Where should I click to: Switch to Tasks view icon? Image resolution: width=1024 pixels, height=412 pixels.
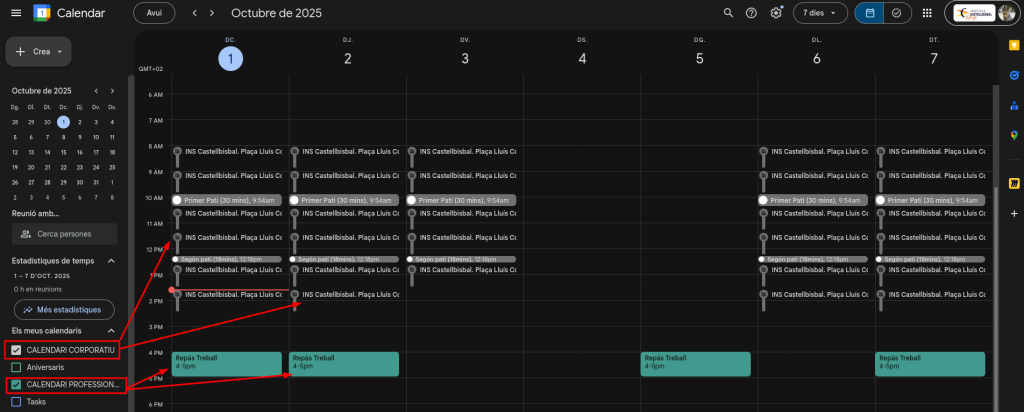tap(896, 13)
